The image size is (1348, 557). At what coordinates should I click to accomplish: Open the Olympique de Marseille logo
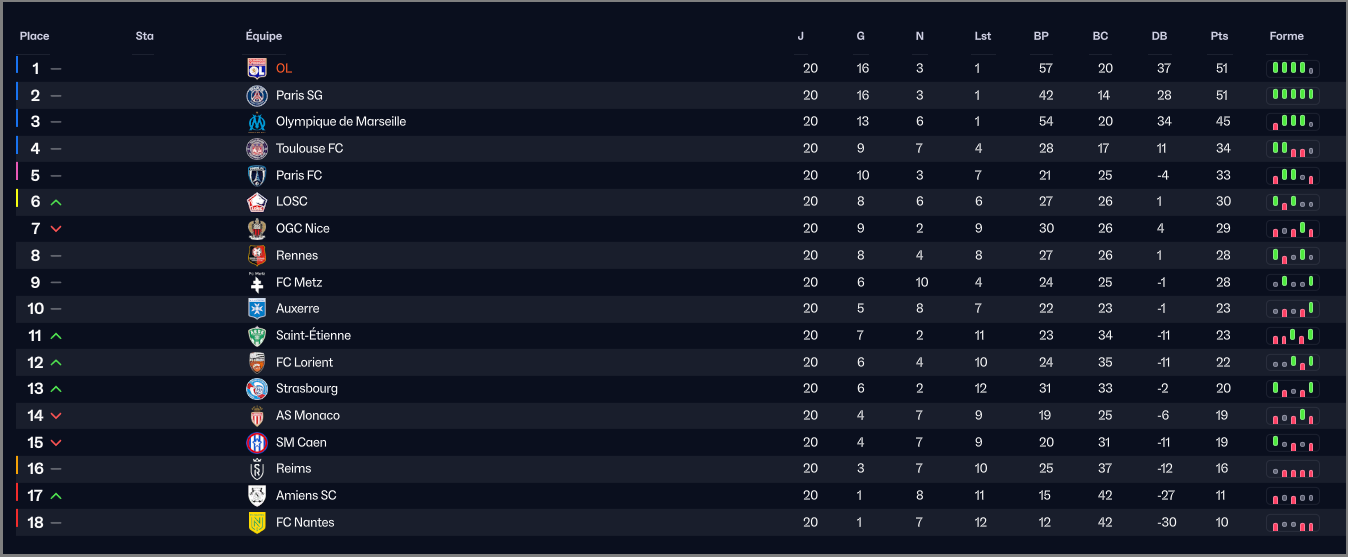point(257,122)
